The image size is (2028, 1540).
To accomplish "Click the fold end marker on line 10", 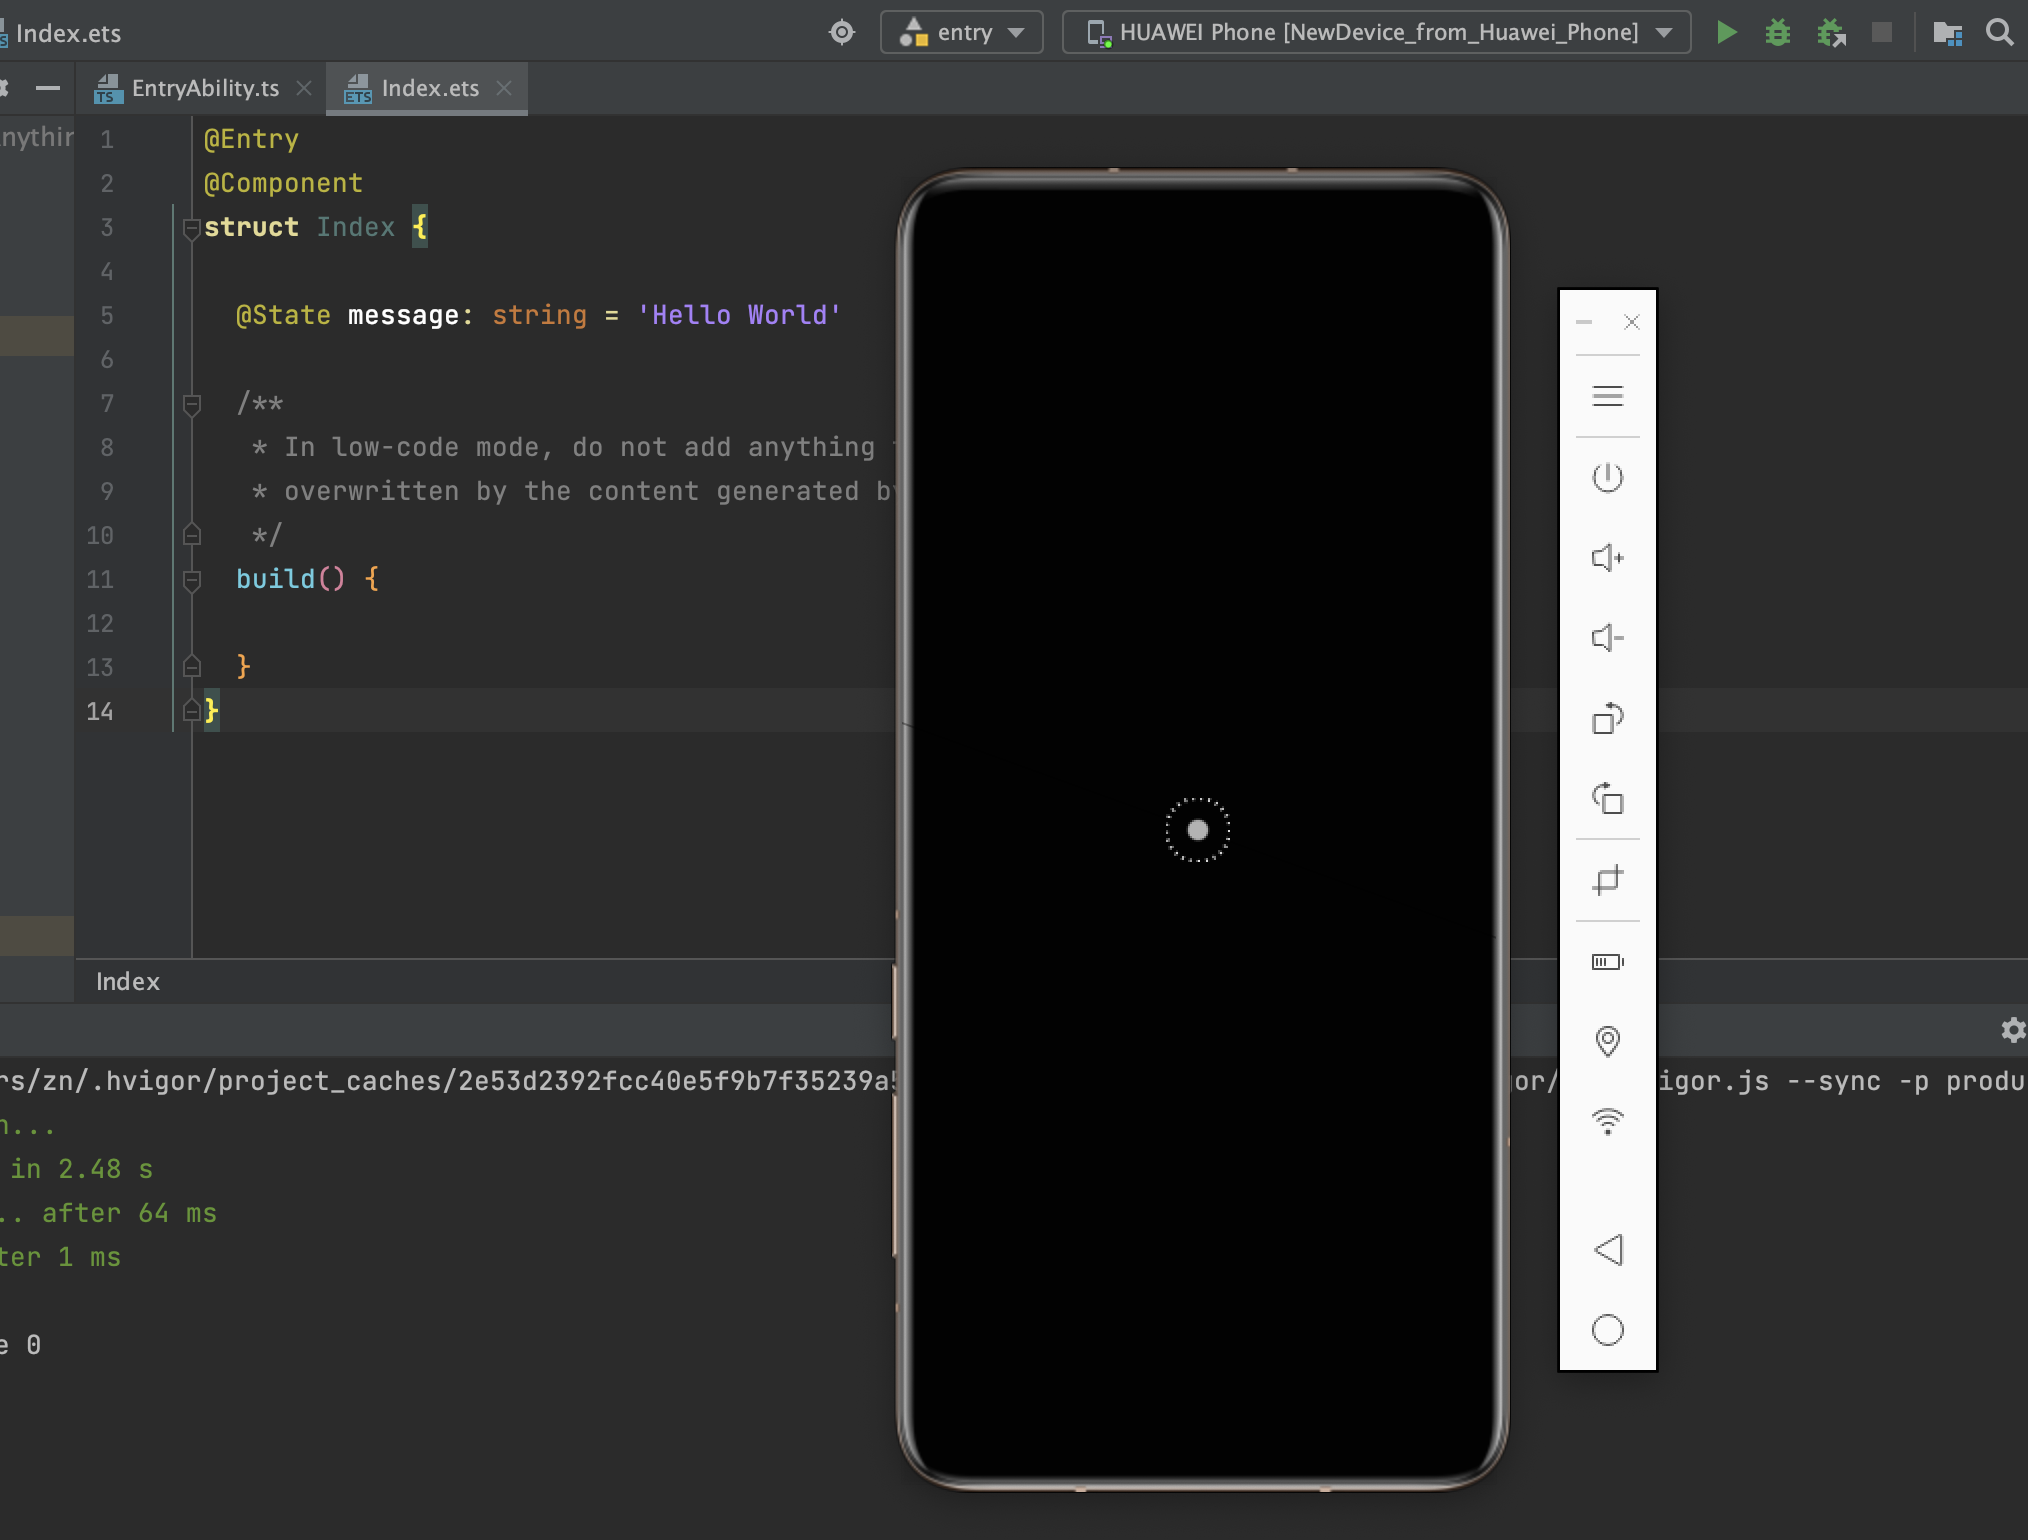I will tap(192, 535).
